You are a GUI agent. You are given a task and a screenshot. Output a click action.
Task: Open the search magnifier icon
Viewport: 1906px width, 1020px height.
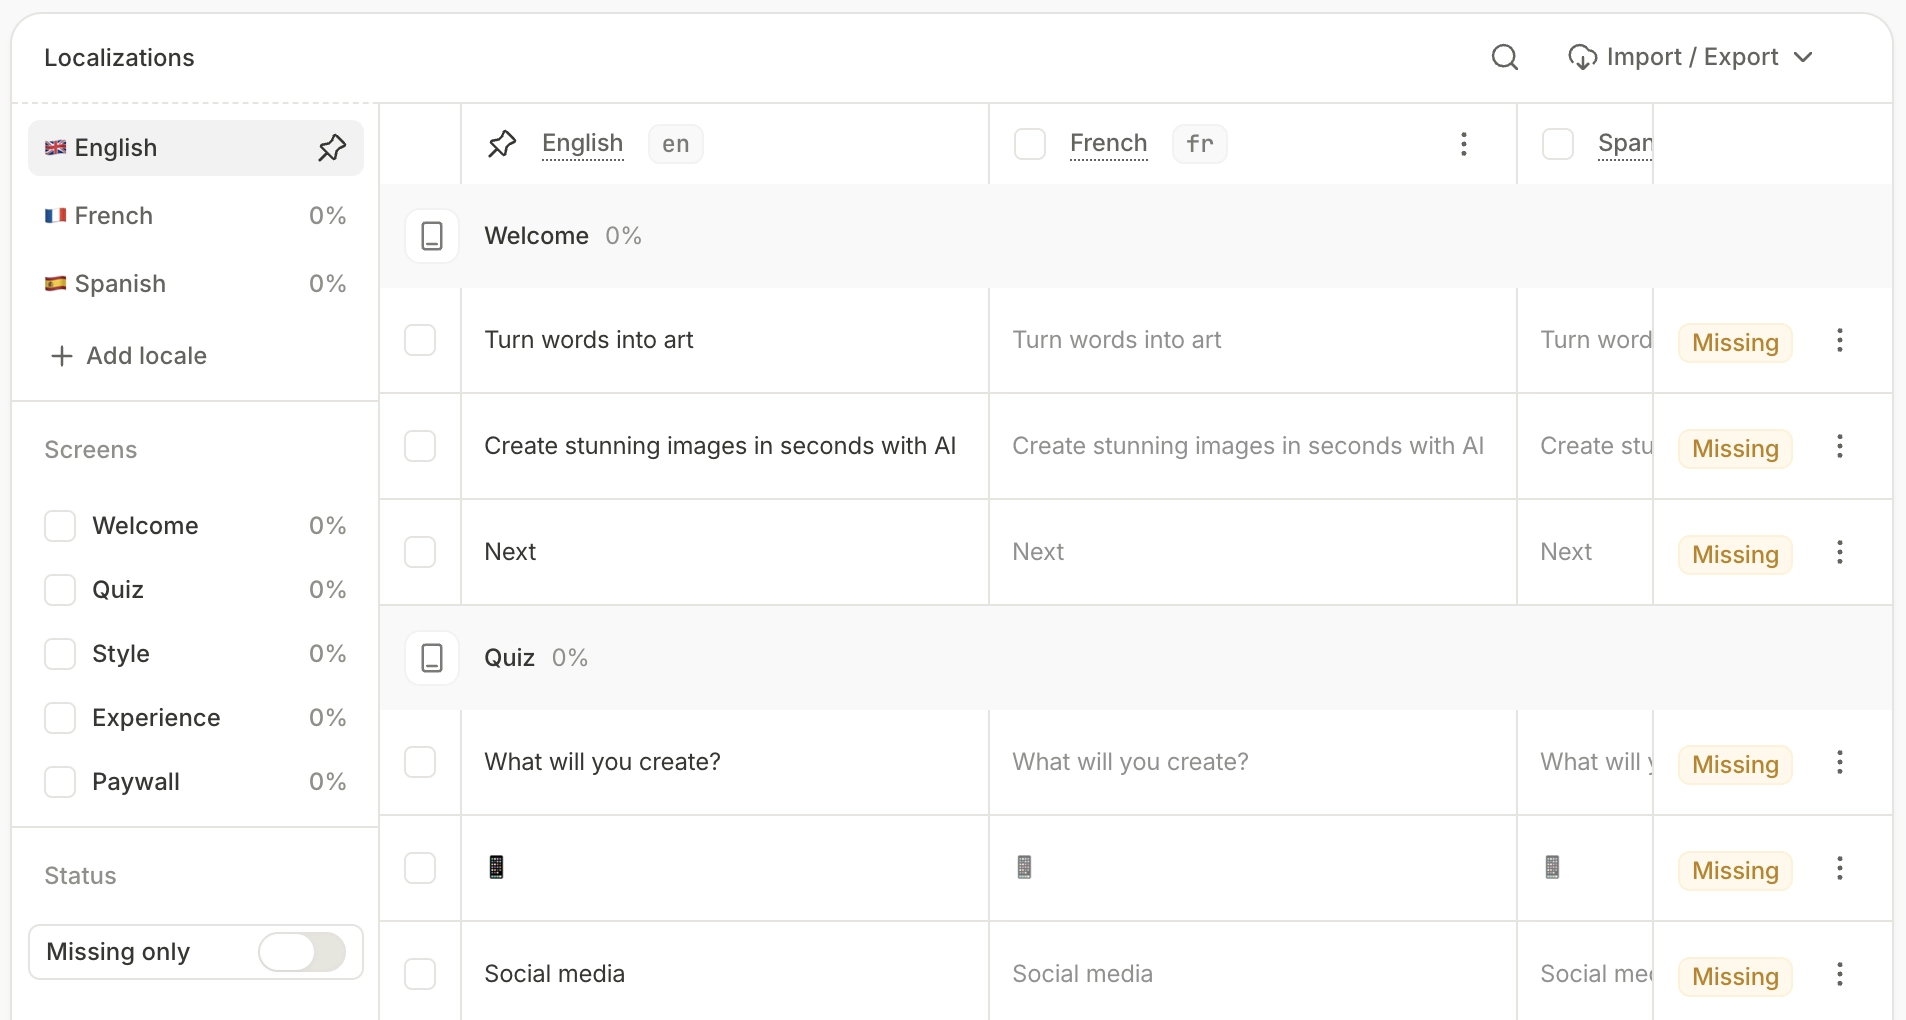coord(1504,58)
